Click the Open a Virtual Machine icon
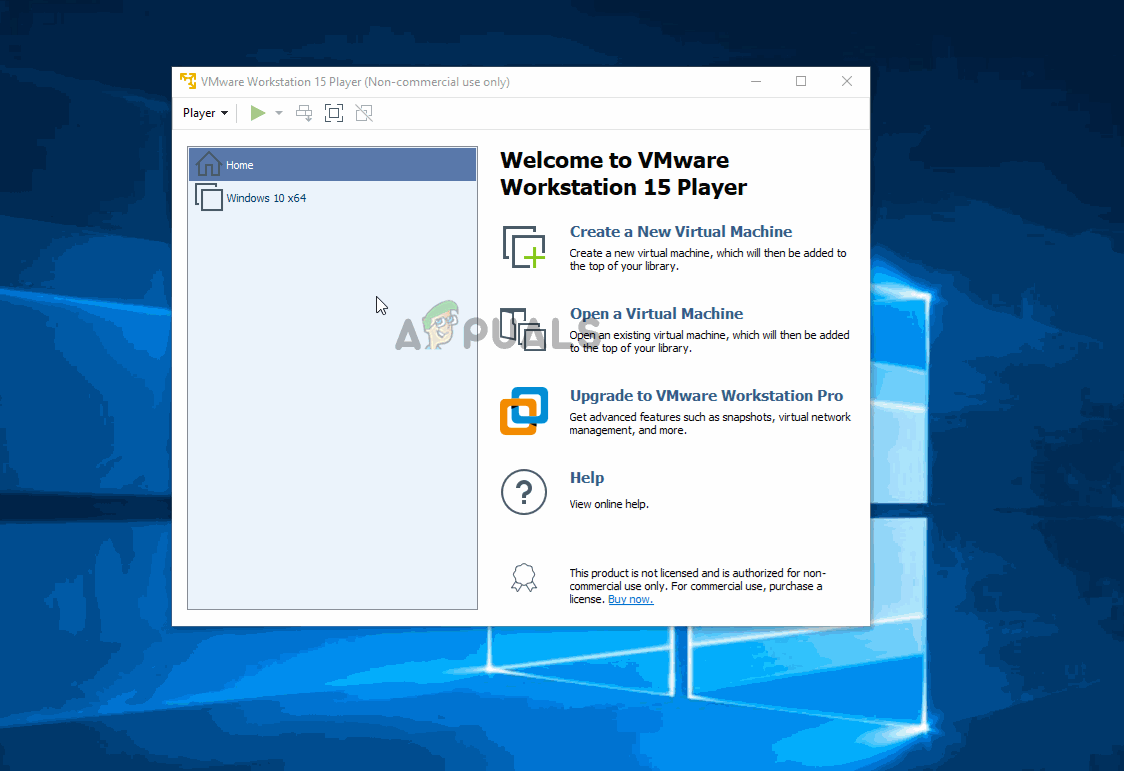This screenshot has width=1124, height=771. click(524, 328)
